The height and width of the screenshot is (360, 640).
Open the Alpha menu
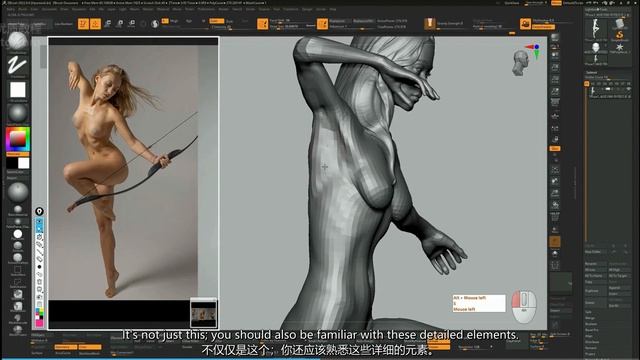(x=11, y=9)
